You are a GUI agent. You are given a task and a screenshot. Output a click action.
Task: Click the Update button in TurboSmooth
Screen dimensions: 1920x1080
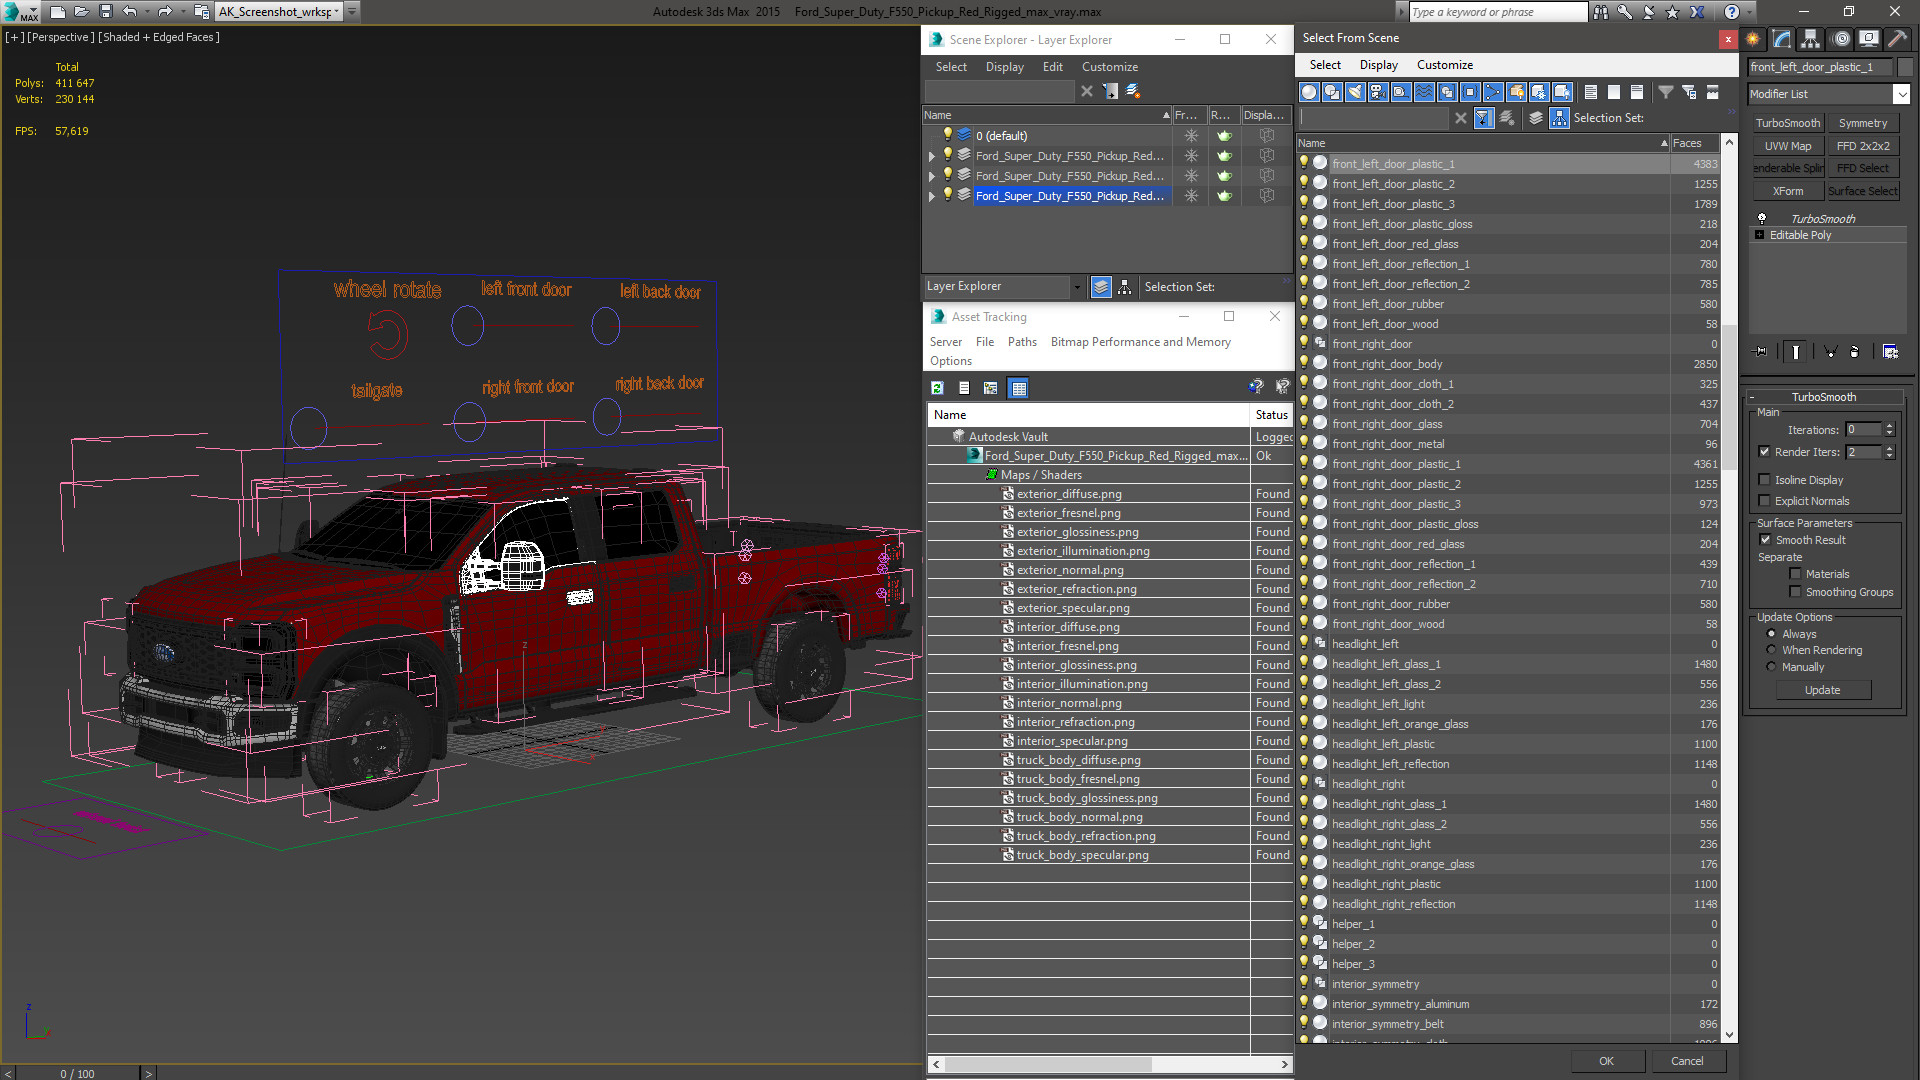click(1822, 690)
